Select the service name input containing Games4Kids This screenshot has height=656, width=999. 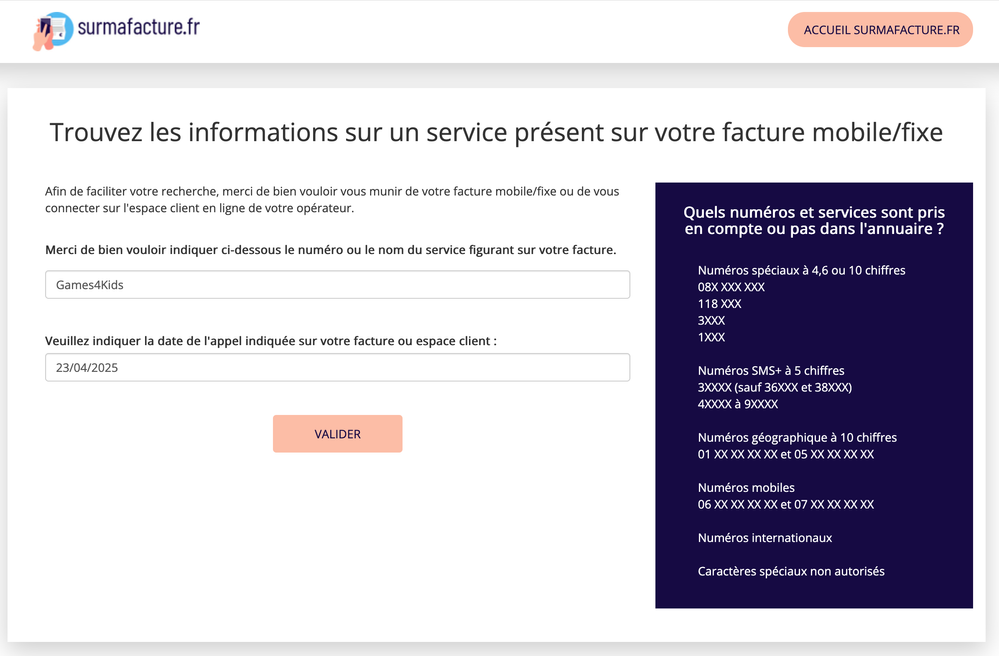(x=337, y=284)
